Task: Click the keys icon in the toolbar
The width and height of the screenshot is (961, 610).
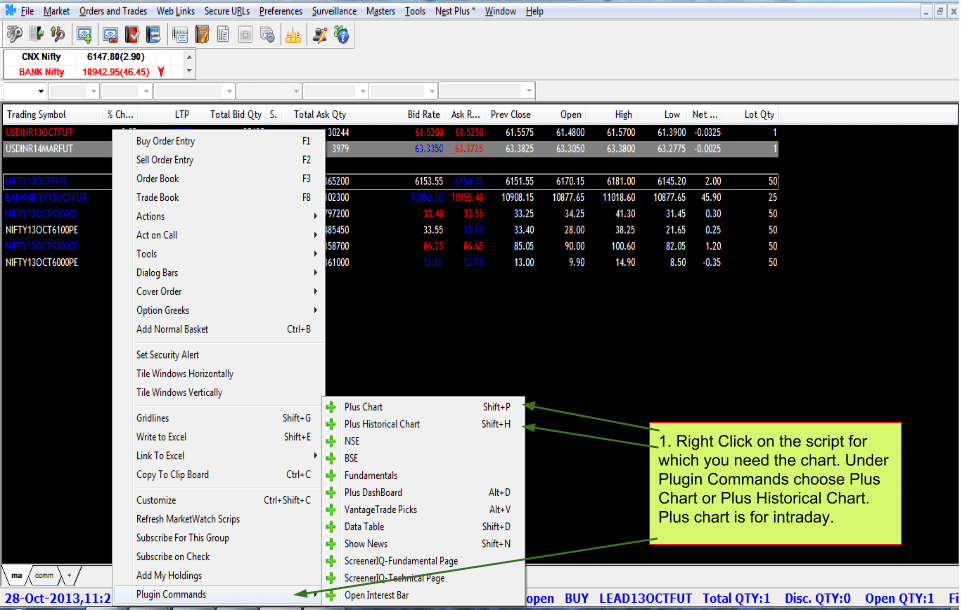Action: (15, 35)
